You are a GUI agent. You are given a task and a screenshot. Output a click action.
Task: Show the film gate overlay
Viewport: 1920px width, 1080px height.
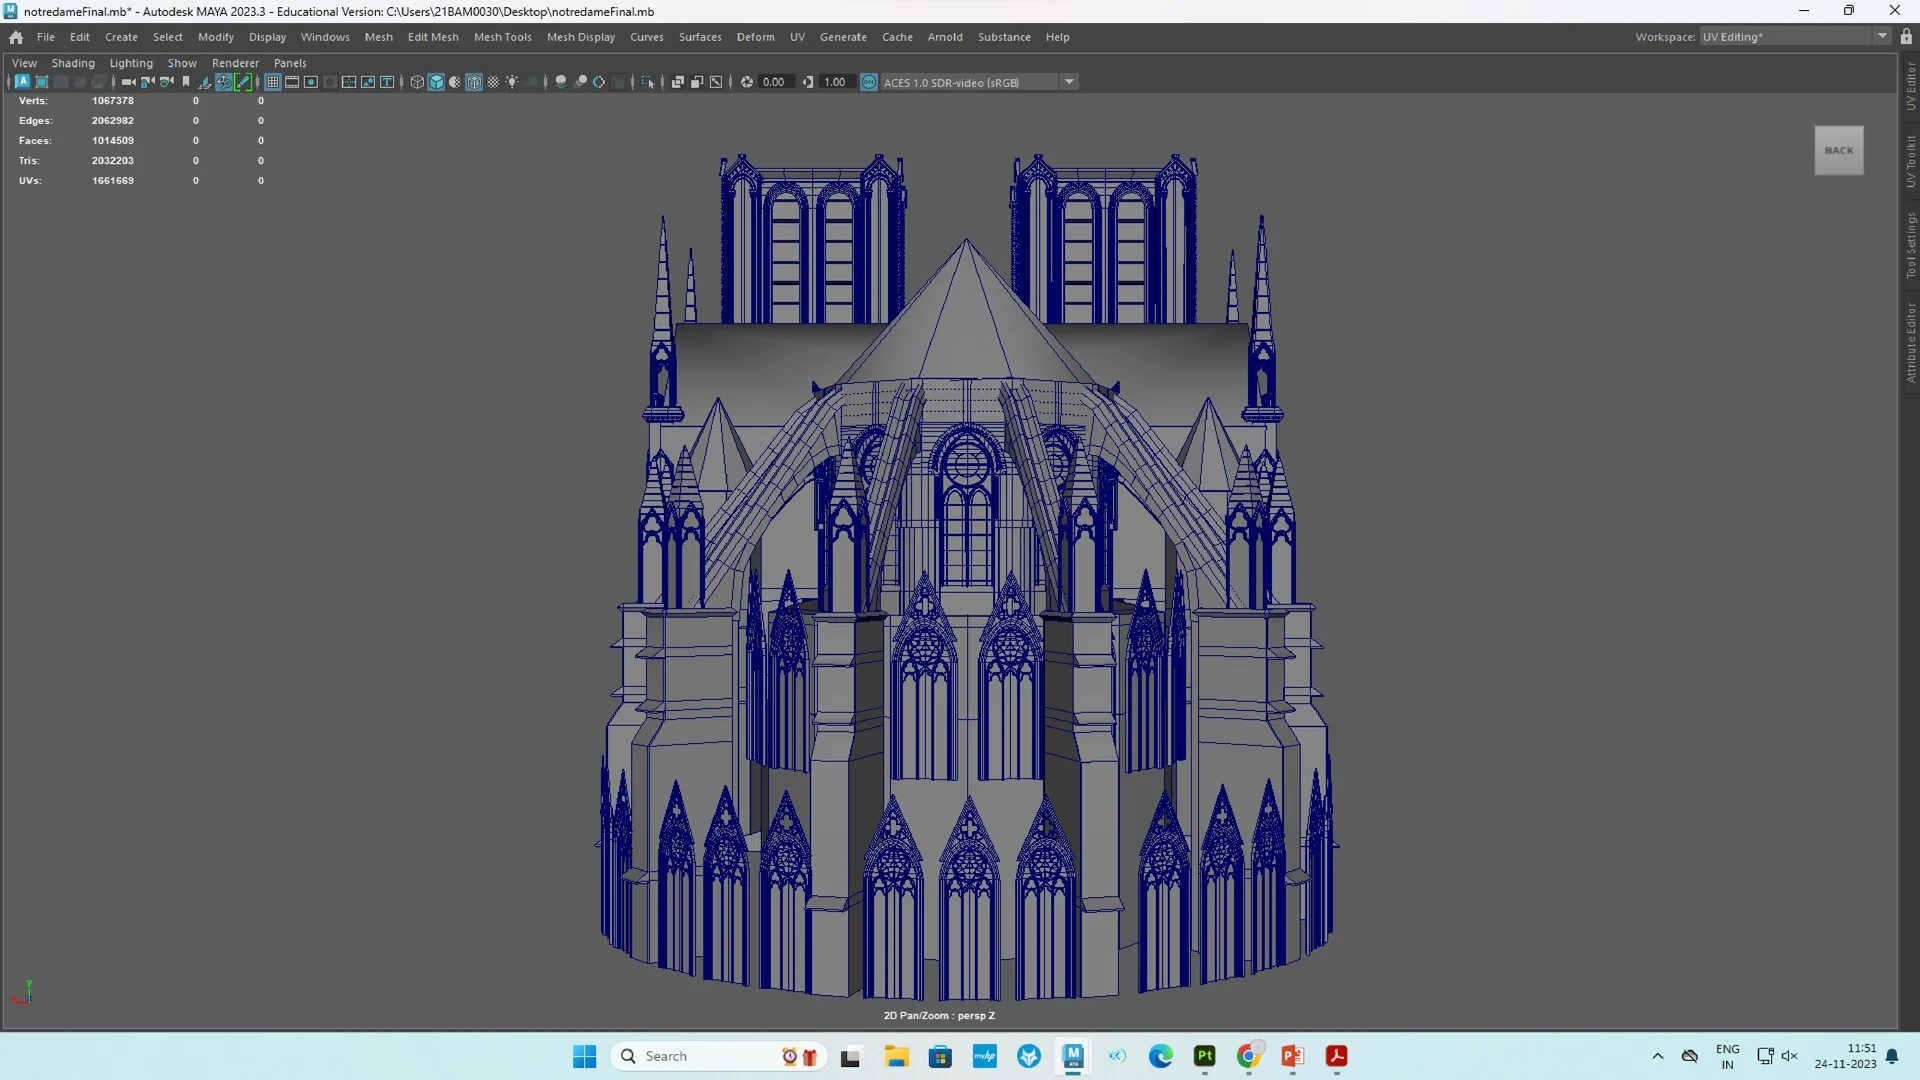point(292,82)
